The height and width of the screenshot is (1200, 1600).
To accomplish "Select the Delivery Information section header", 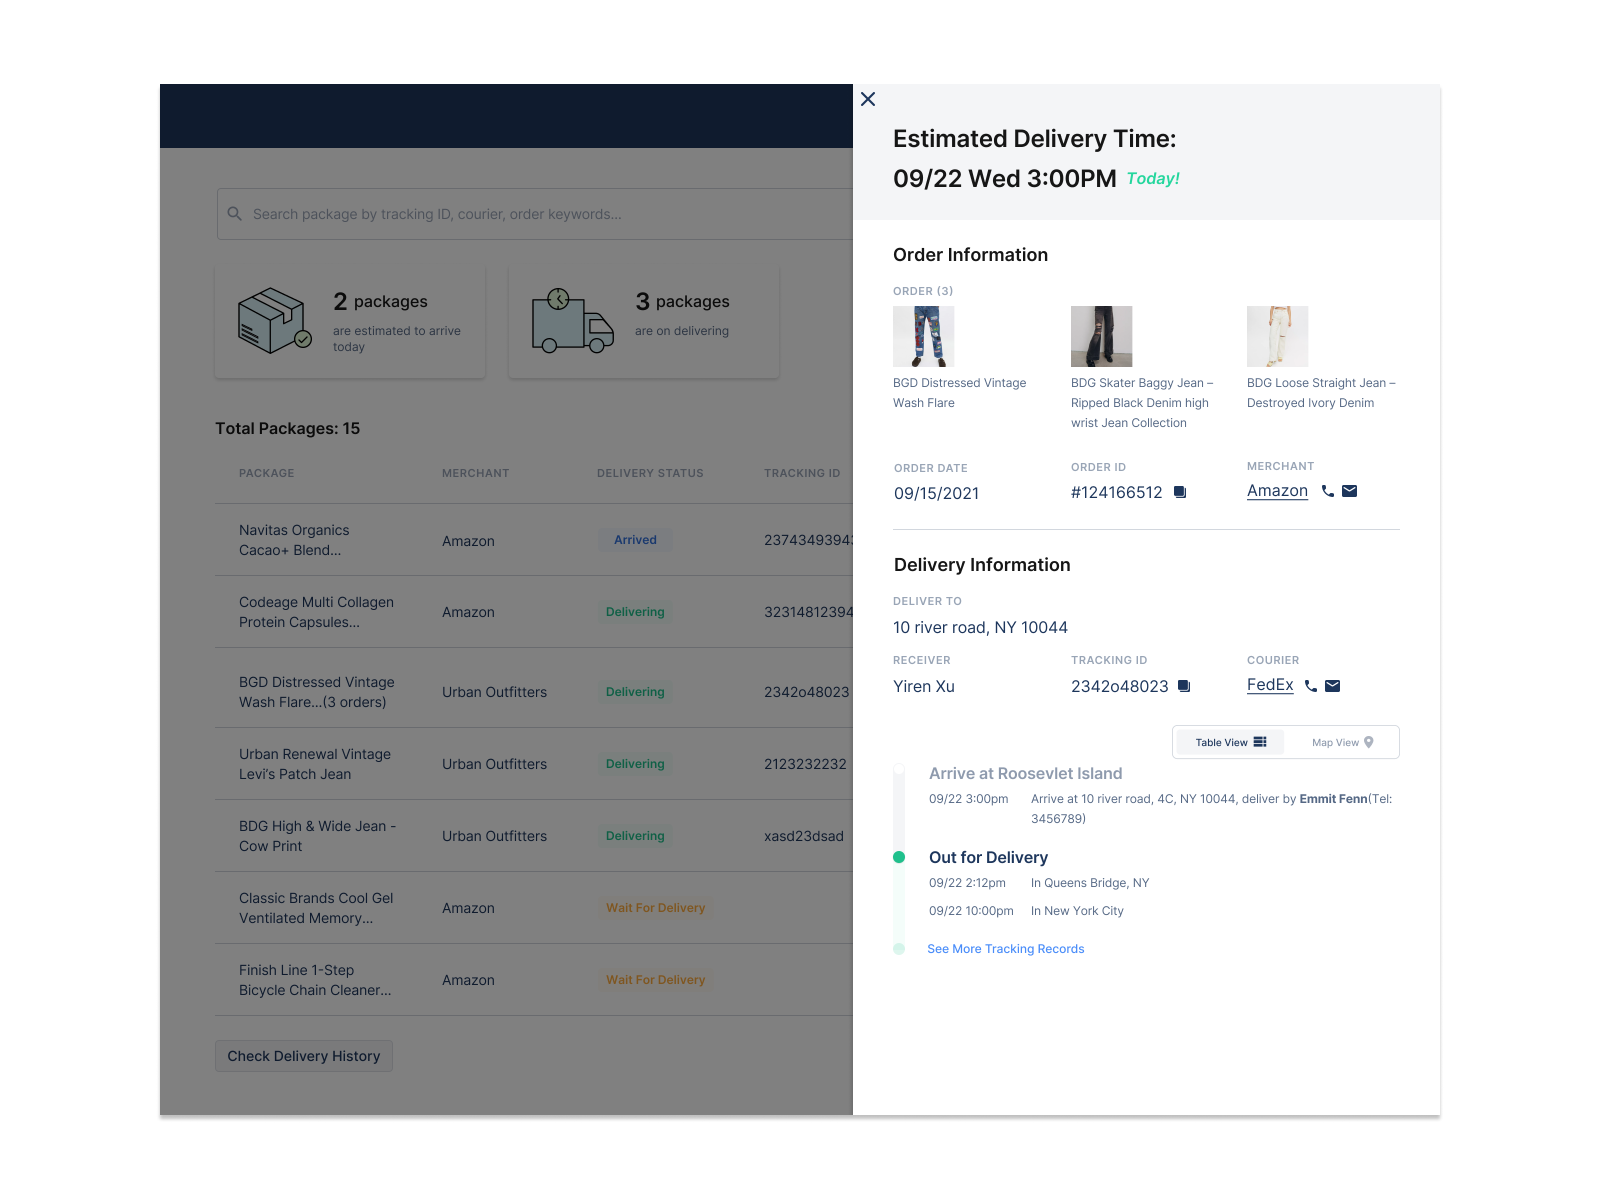I will (982, 564).
